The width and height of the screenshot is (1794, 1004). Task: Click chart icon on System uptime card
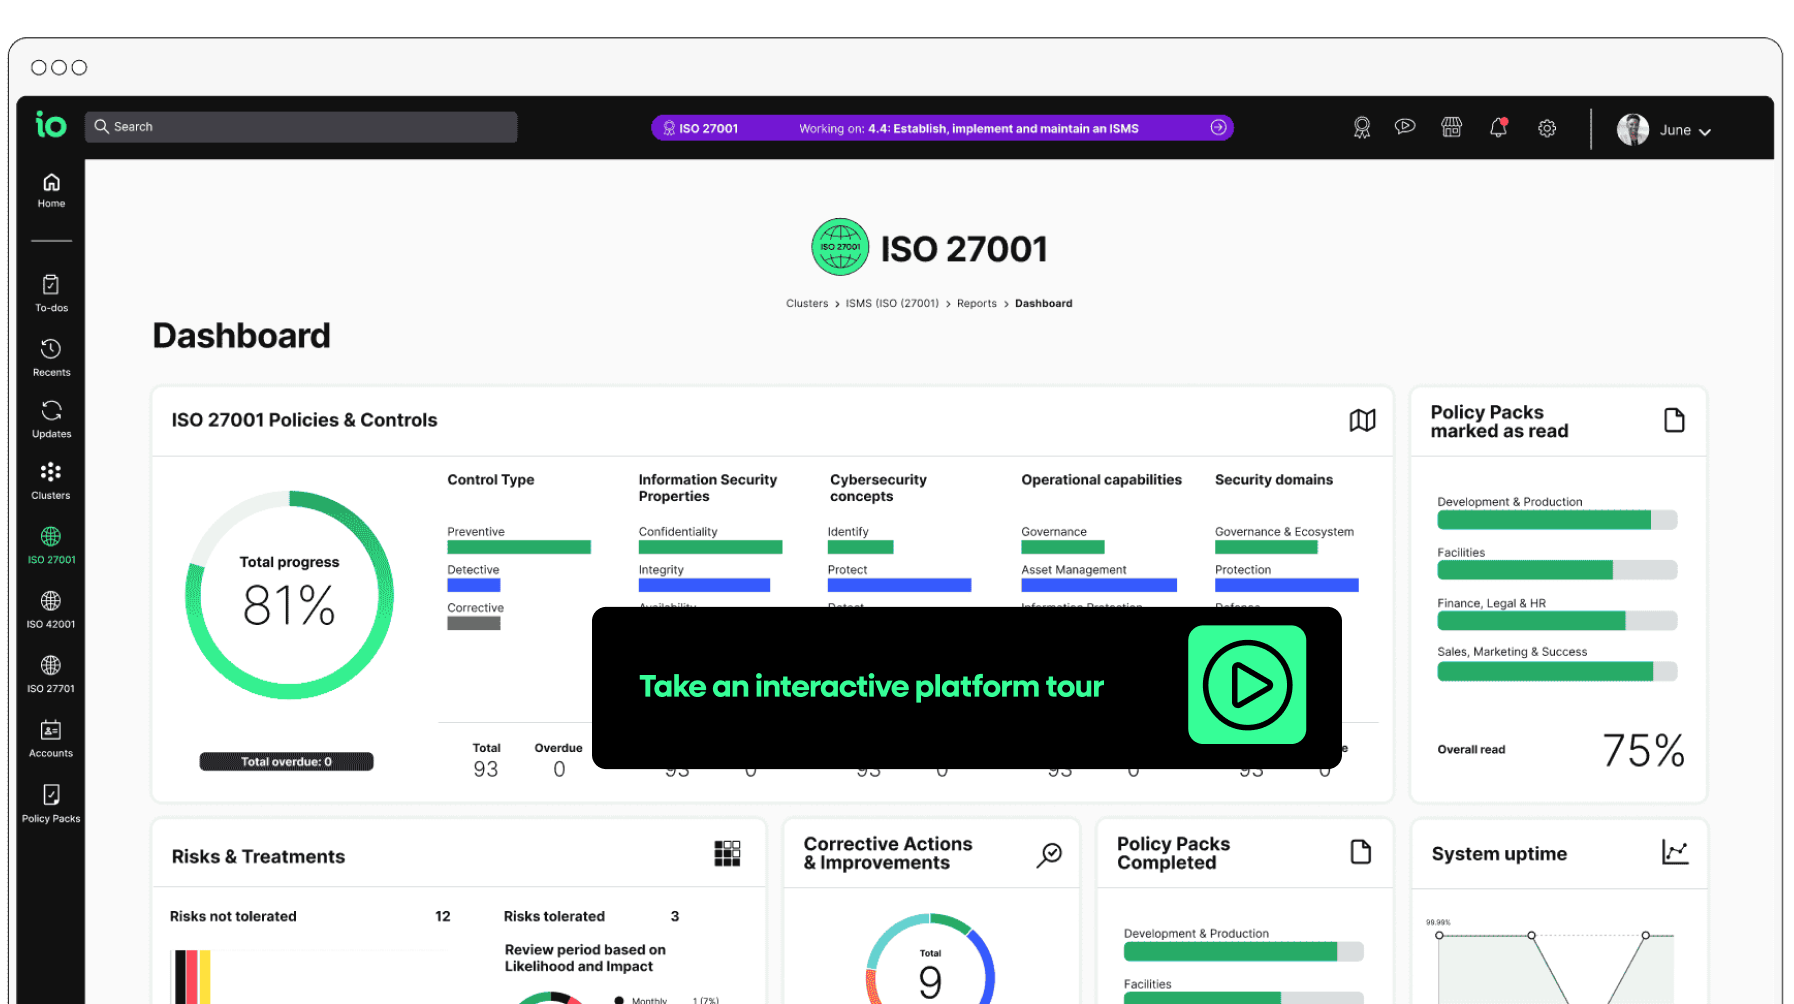[1675, 852]
